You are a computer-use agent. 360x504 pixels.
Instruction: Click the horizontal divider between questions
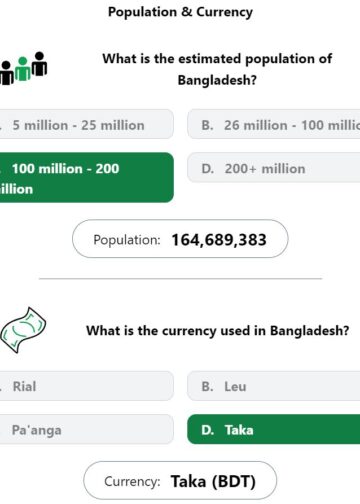point(180,278)
